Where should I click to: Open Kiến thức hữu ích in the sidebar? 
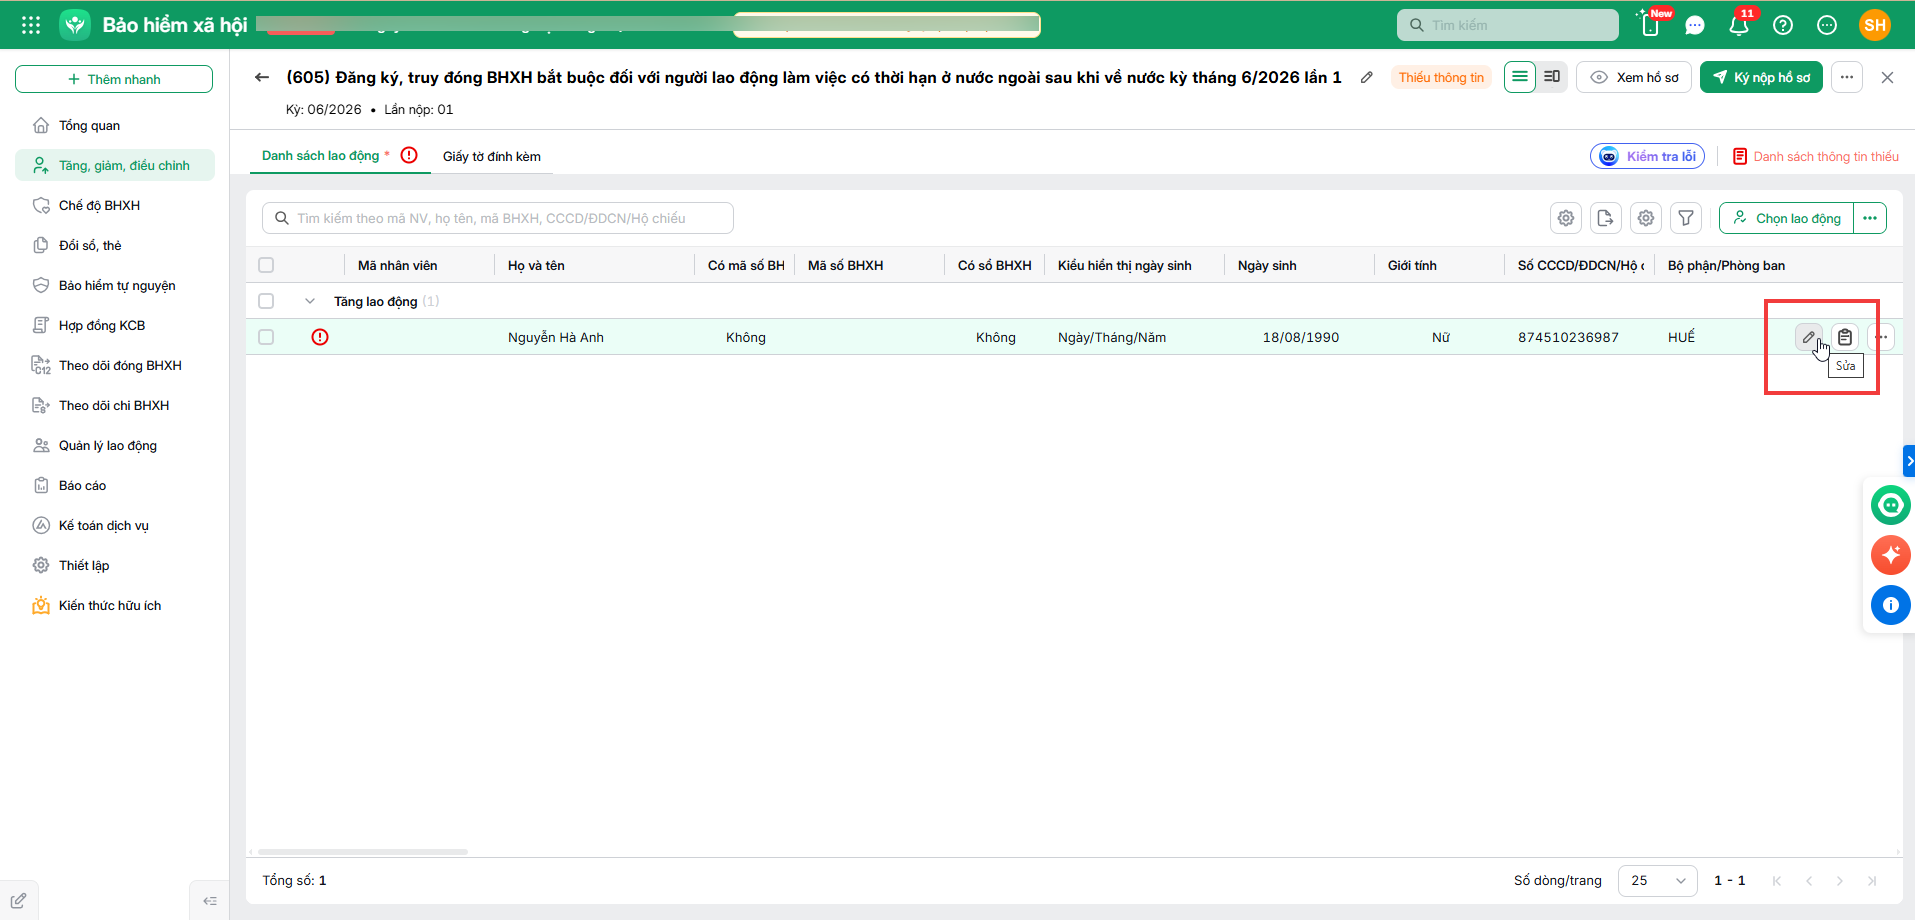pos(115,605)
